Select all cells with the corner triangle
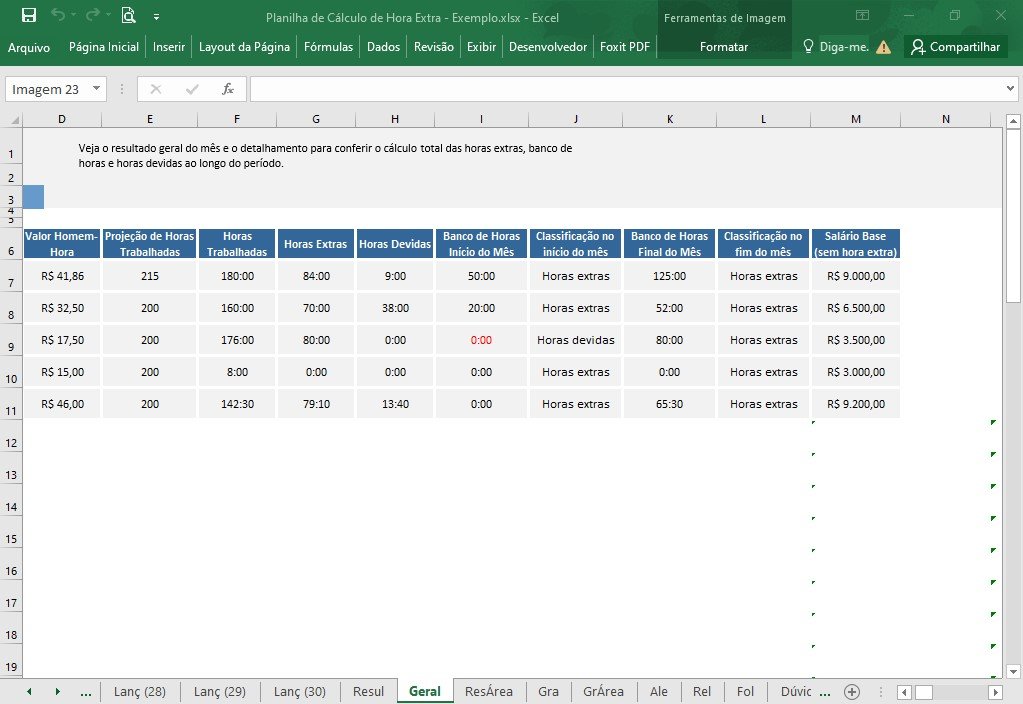Screen dimensions: 1023x704 click(14, 119)
